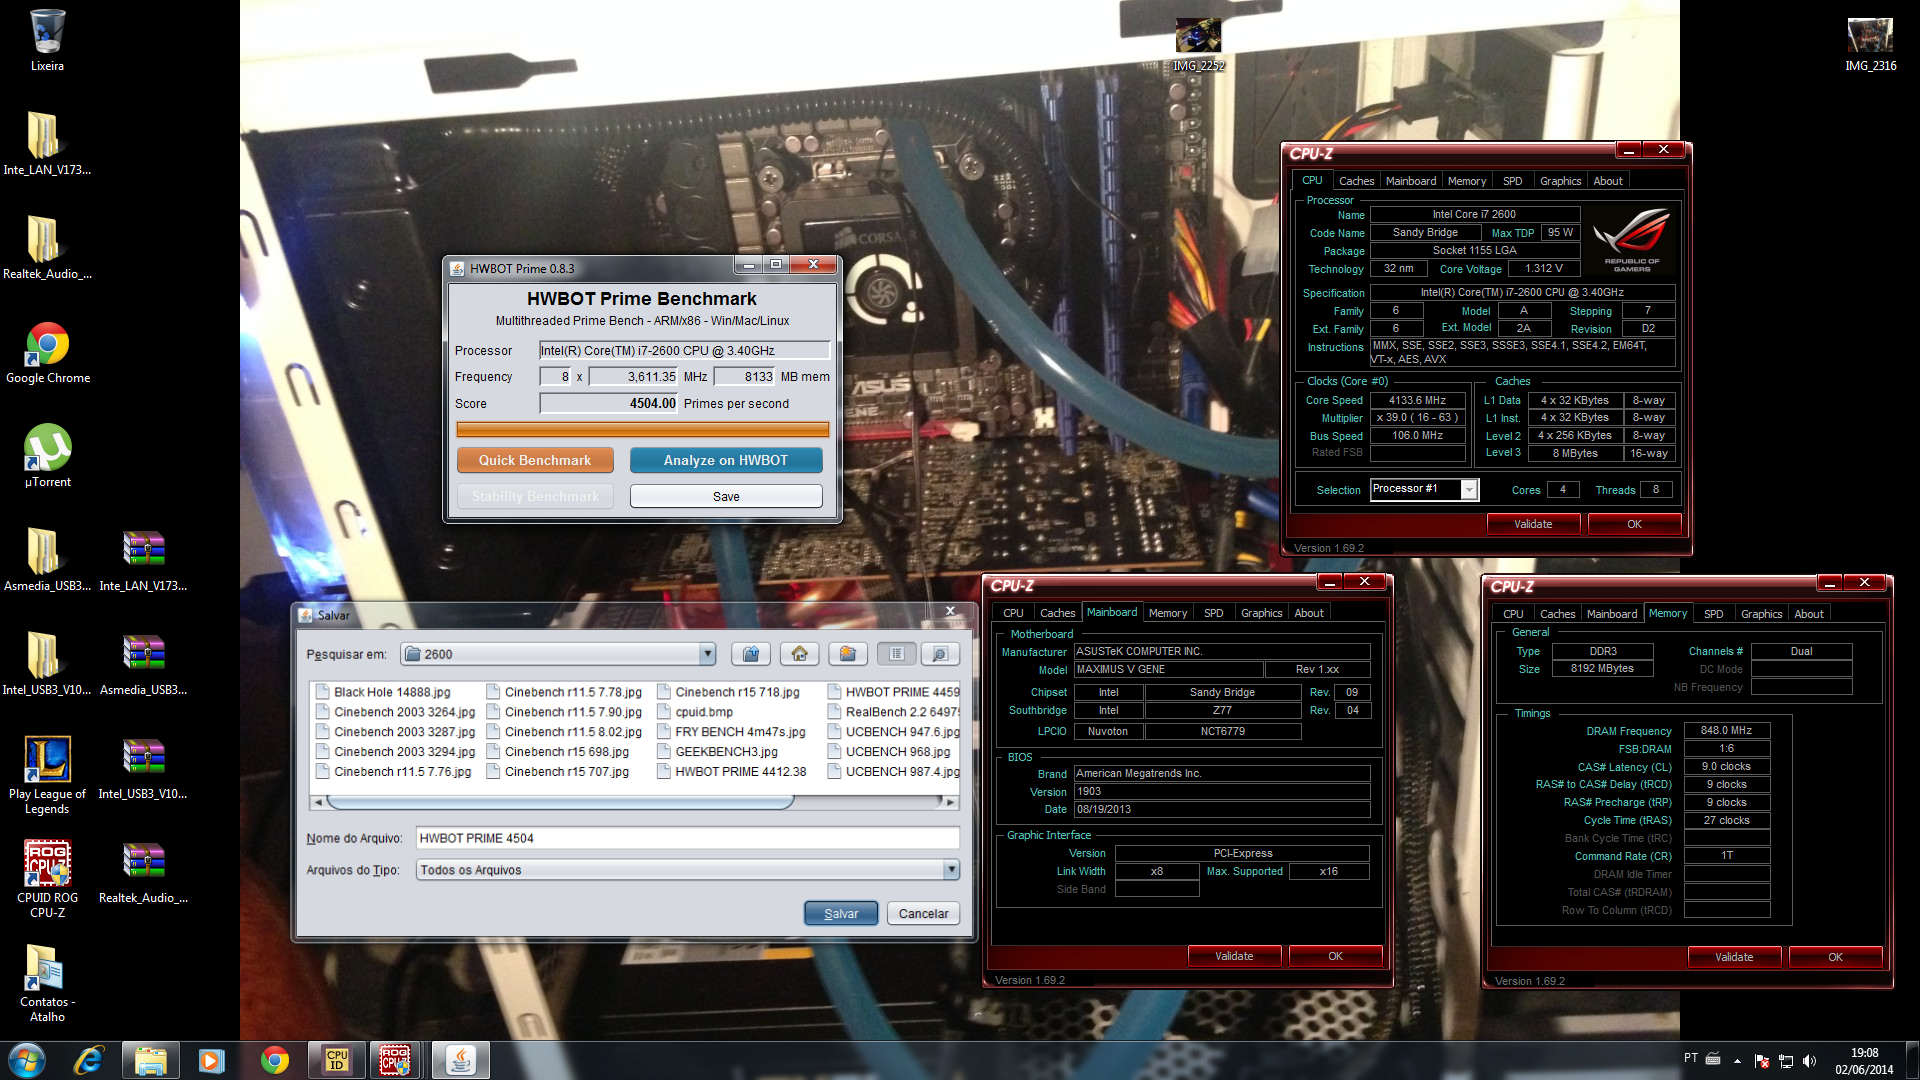The width and height of the screenshot is (1920, 1080).
Task: Expand the Pesquisar em folder dropdown
Action: 708,654
